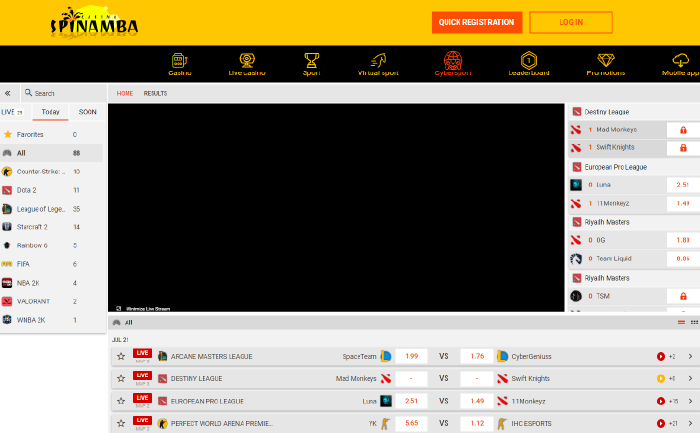
Task: Select League of Legends in sidebar
Action: click(51, 209)
